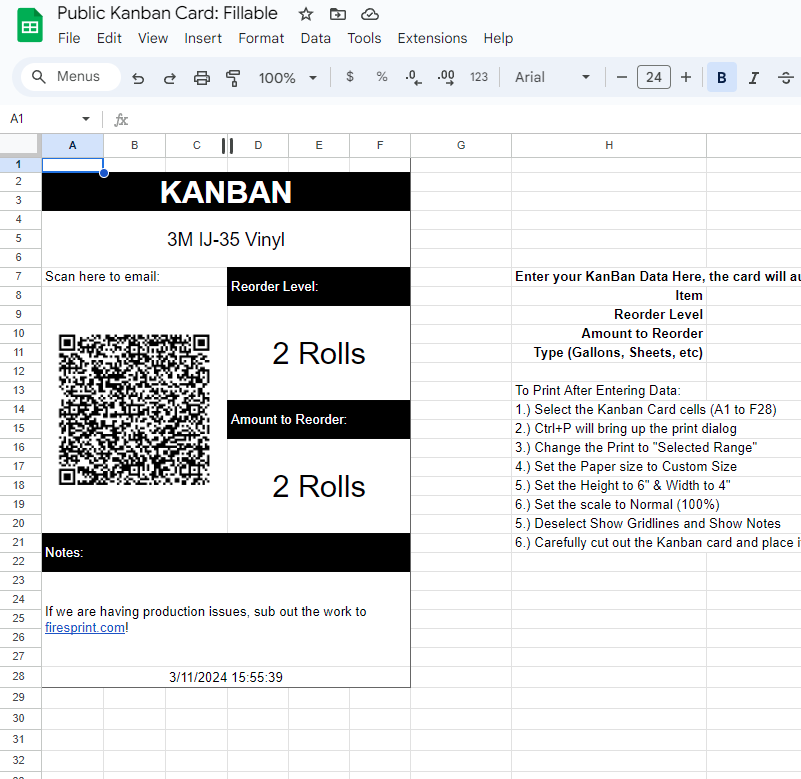Click the 'Reorder Level' label in column H
The image size is (801, 779).
pyautogui.click(x=658, y=315)
